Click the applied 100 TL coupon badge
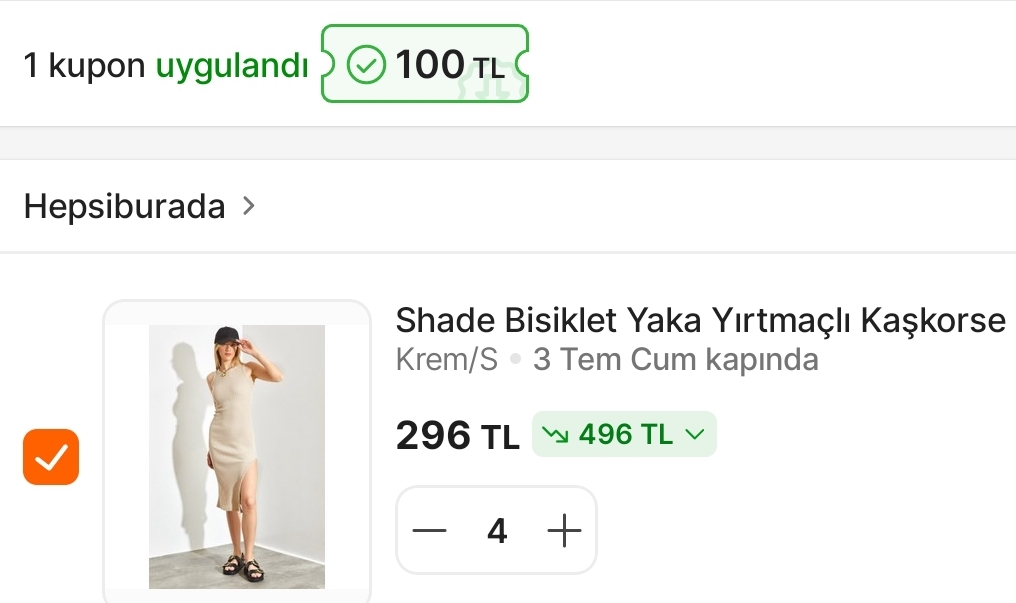The height and width of the screenshot is (603, 1016). (425, 63)
